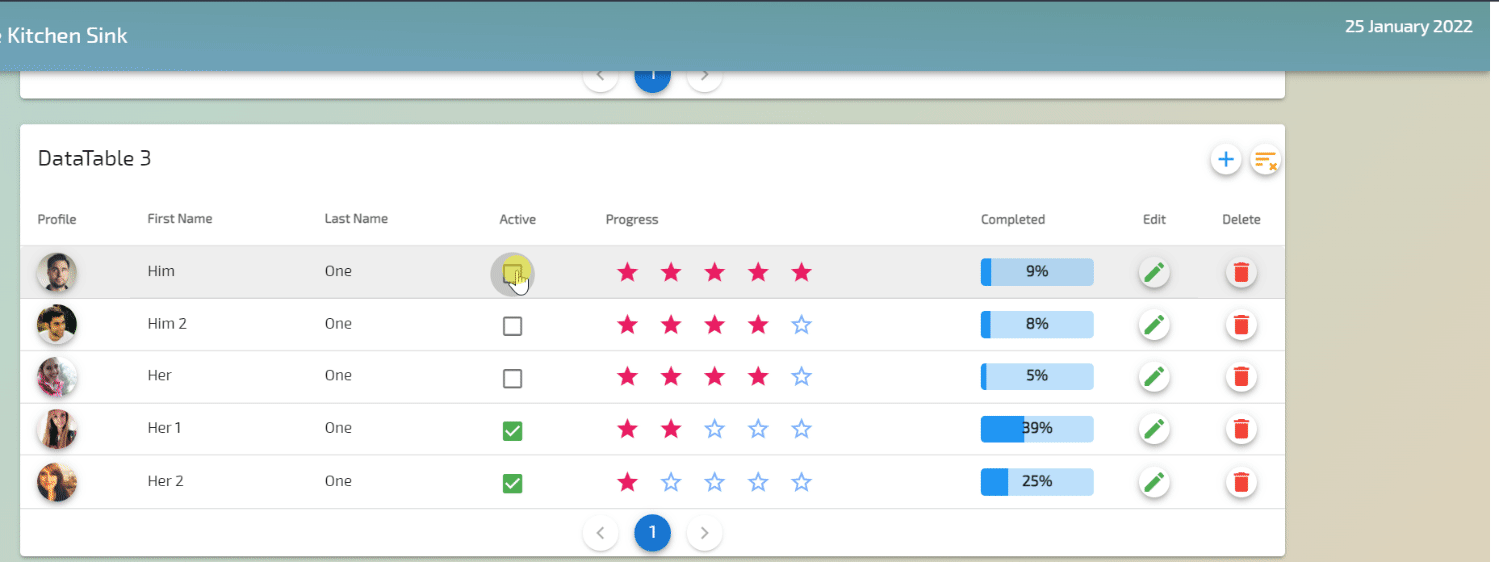Click the DataTable 3 title
This screenshot has height=562, width=1499.
[94, 158]
